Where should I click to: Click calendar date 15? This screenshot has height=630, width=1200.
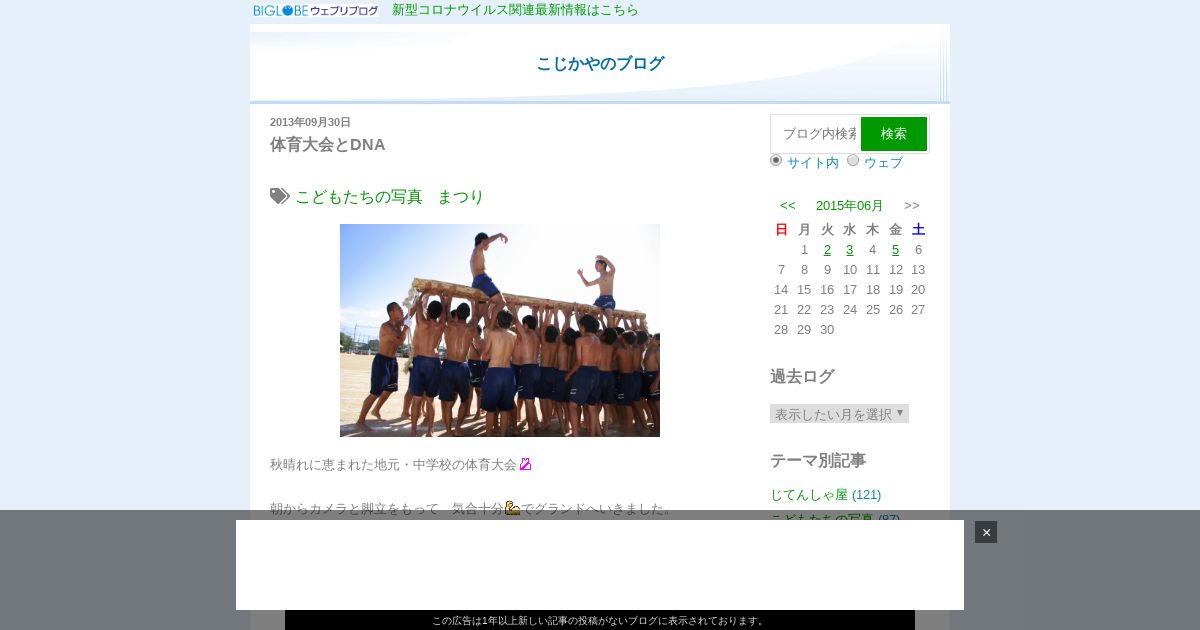(x=804, y=290)
